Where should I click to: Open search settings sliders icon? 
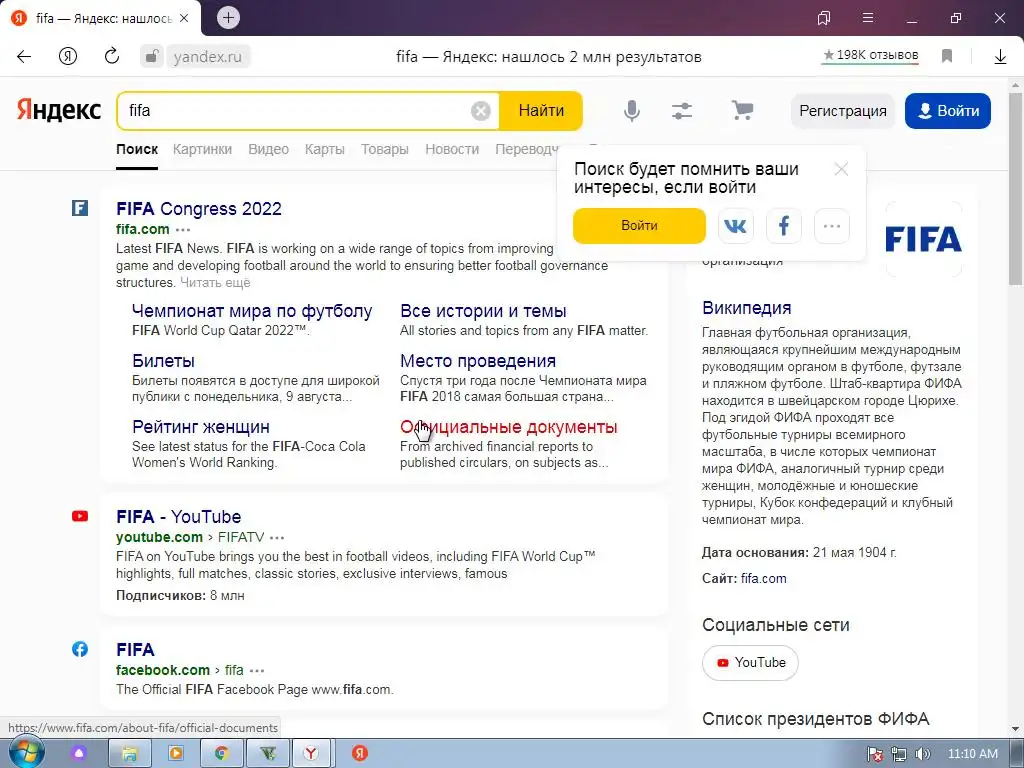[682, 110]
